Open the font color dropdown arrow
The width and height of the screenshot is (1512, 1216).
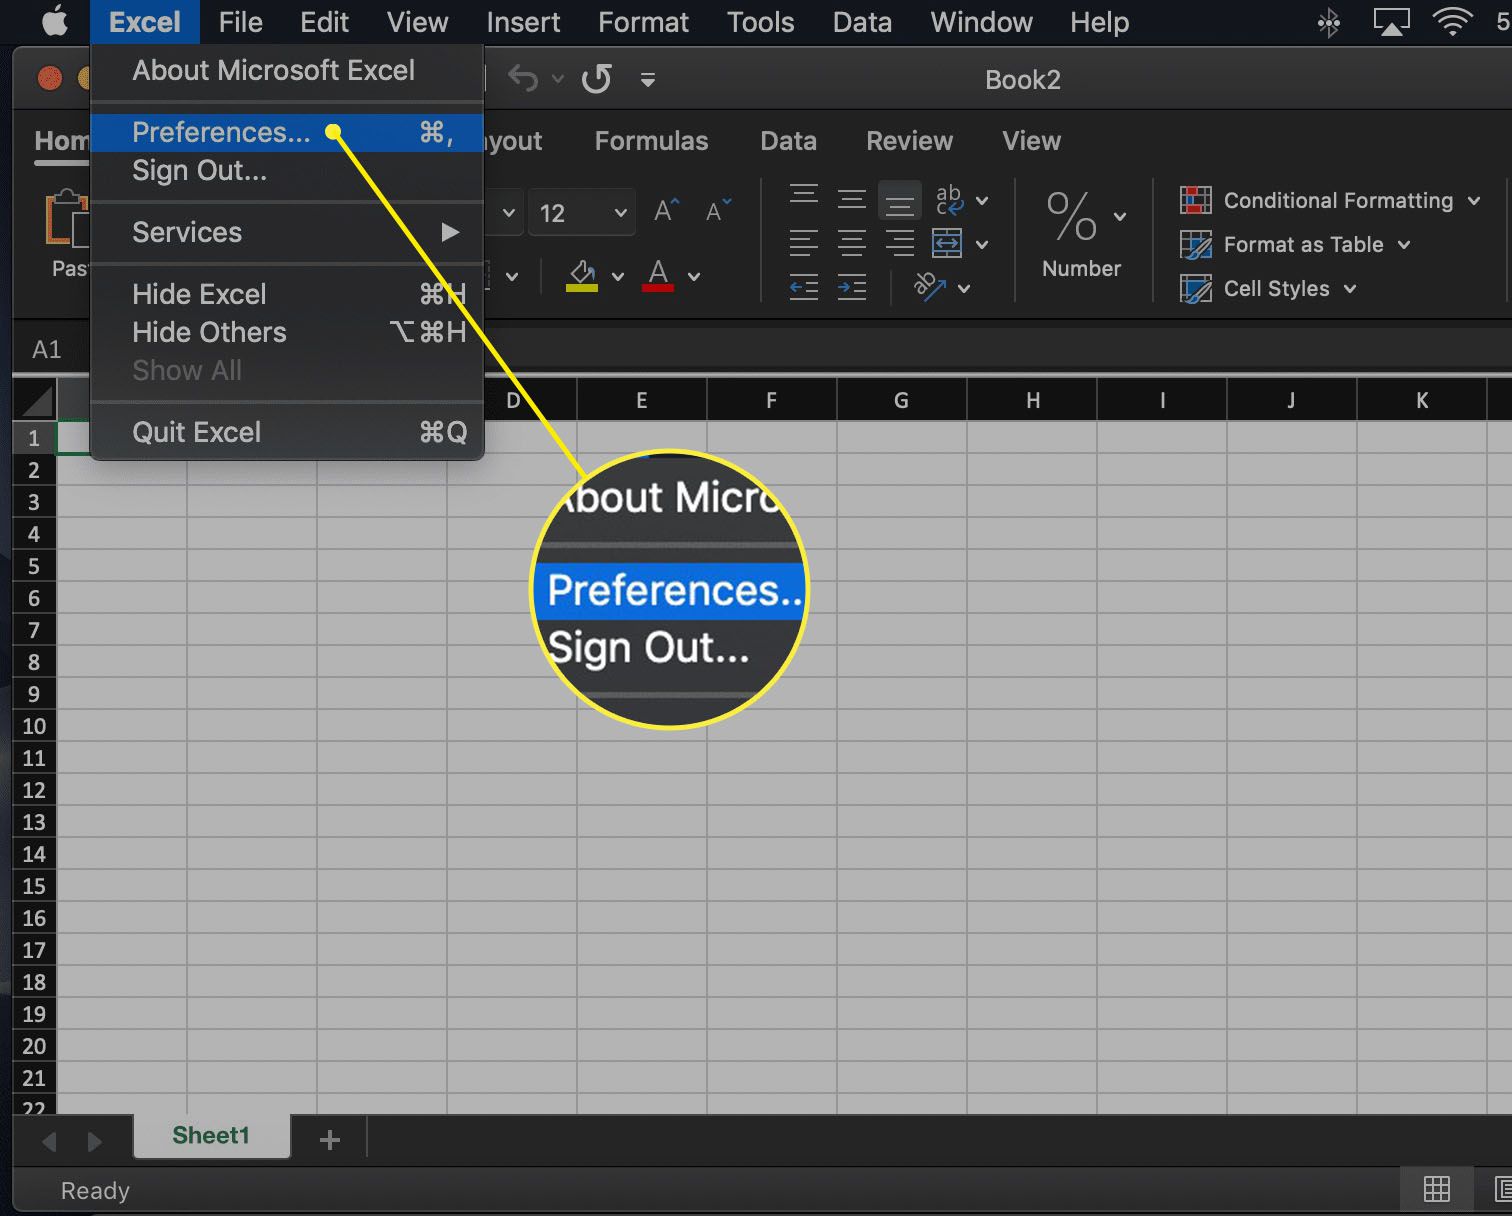tap(694, 276)
